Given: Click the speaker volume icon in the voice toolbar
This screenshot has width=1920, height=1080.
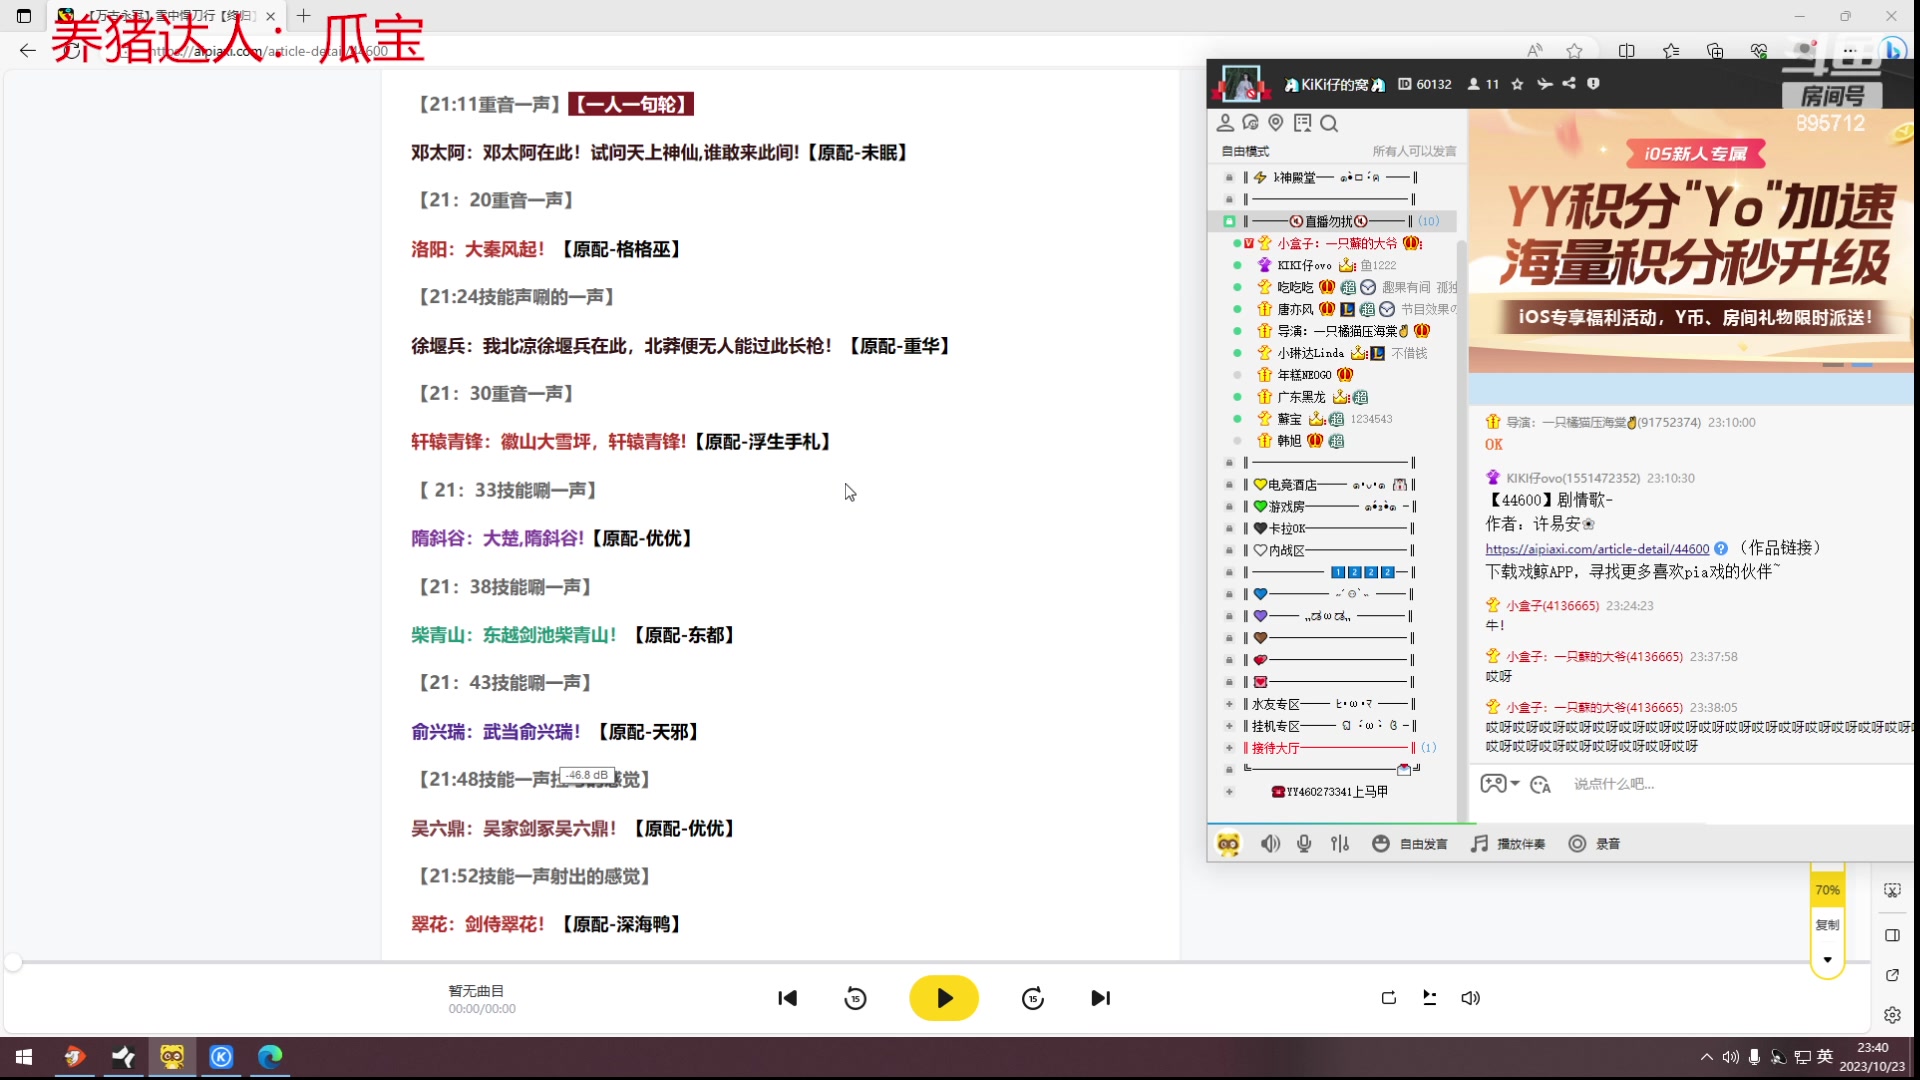Looking at the screenshot, I should coord(1270,844).
